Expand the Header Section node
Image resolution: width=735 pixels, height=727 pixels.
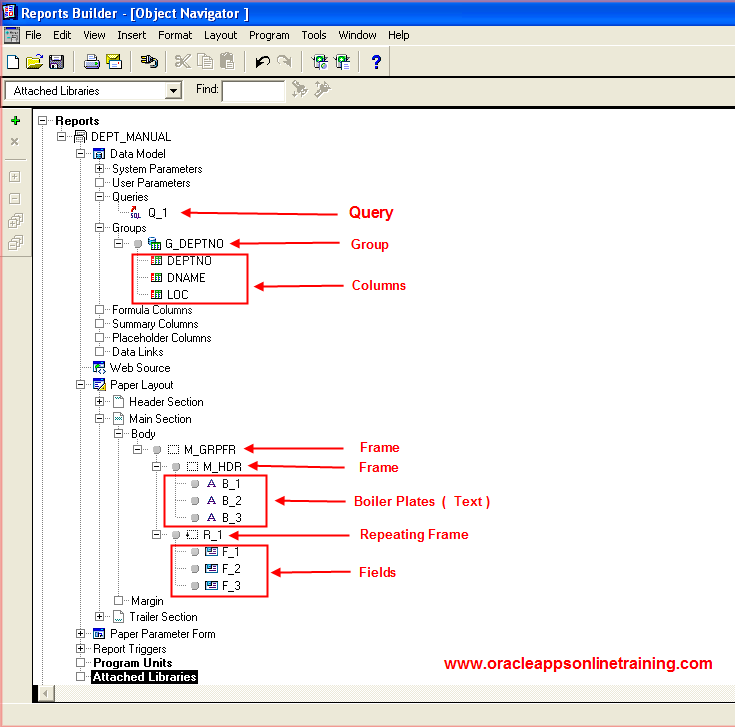pyautogui.click(x=99, y=401)
